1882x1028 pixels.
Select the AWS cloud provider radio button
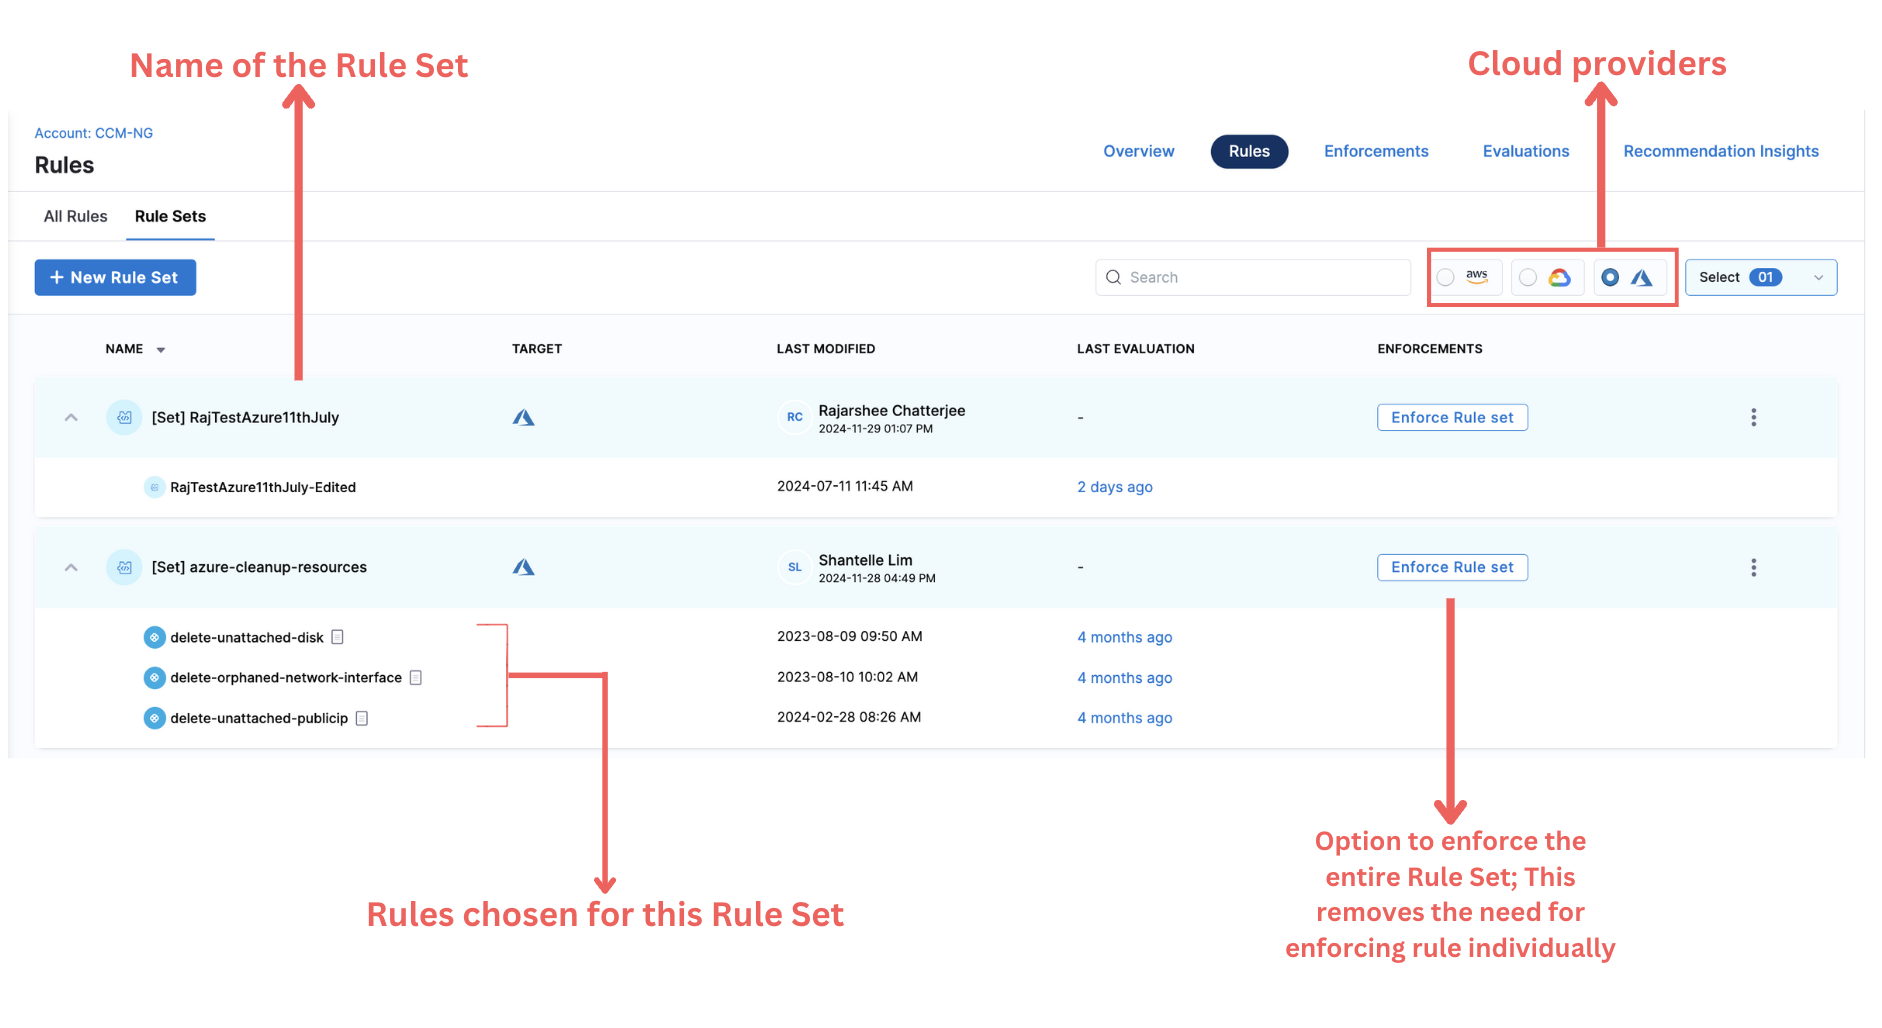(1446, 277)
